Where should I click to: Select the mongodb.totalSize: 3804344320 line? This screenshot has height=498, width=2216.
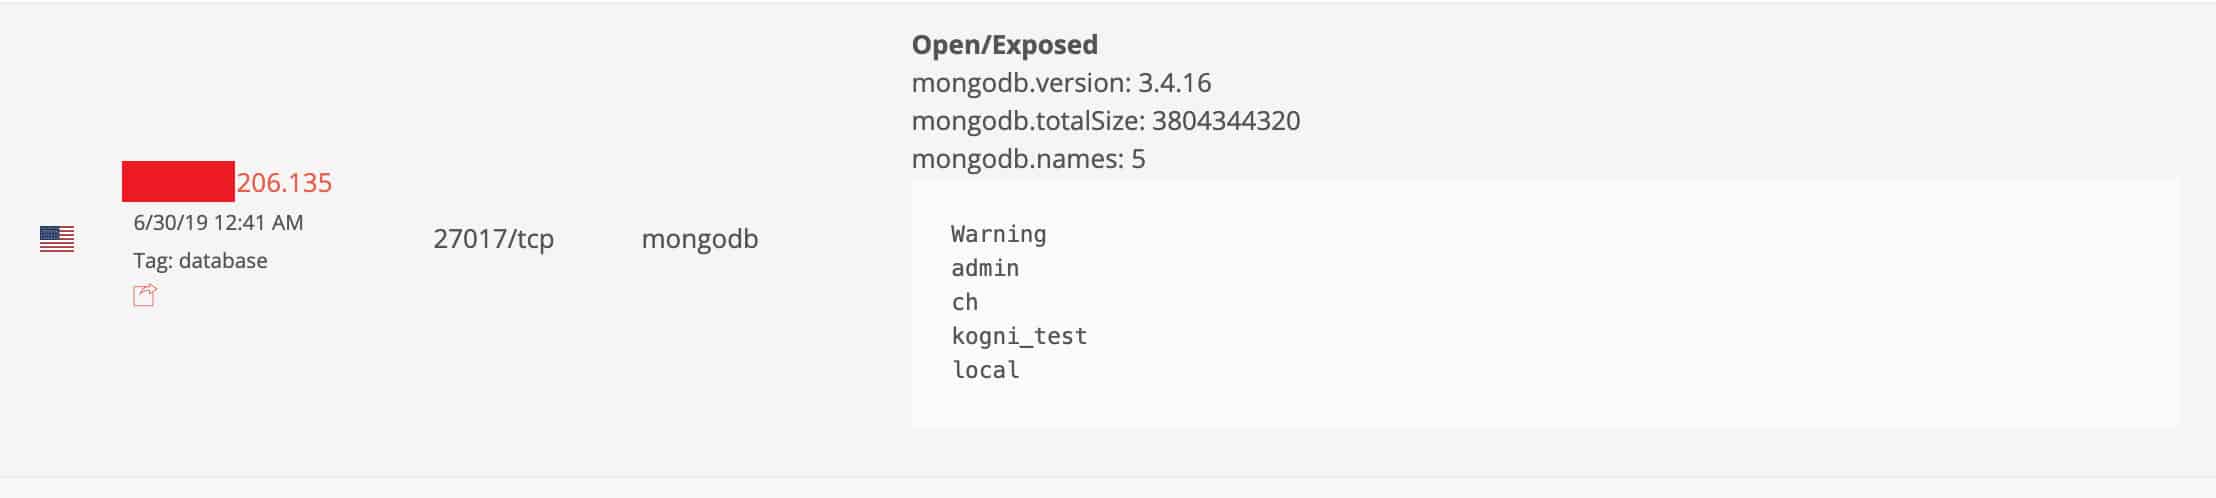coord(1106,121)
